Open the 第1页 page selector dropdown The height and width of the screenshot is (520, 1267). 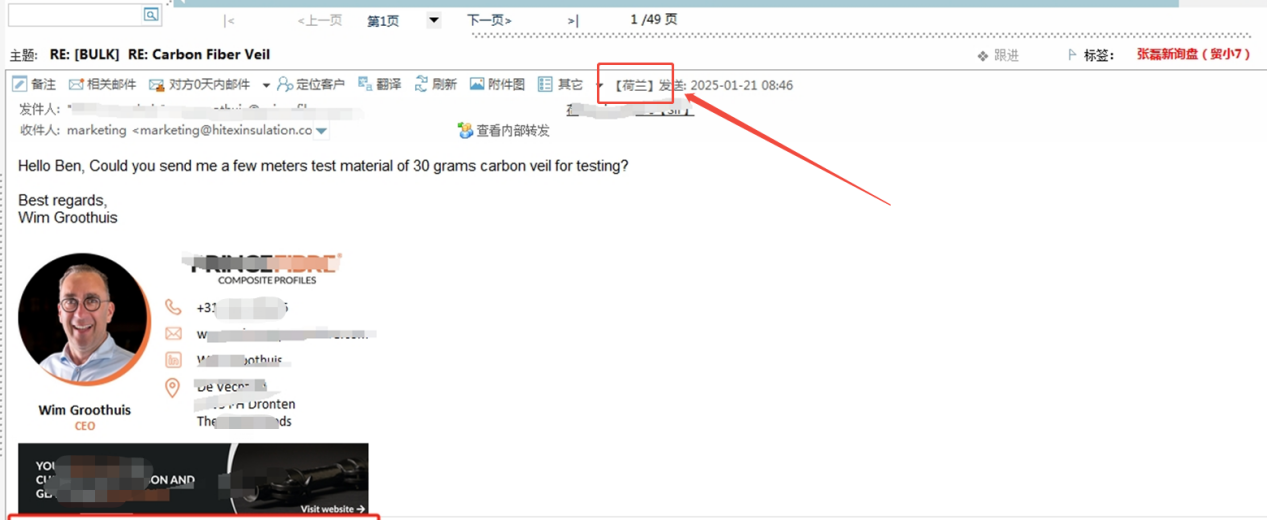(x=433, y=20)
